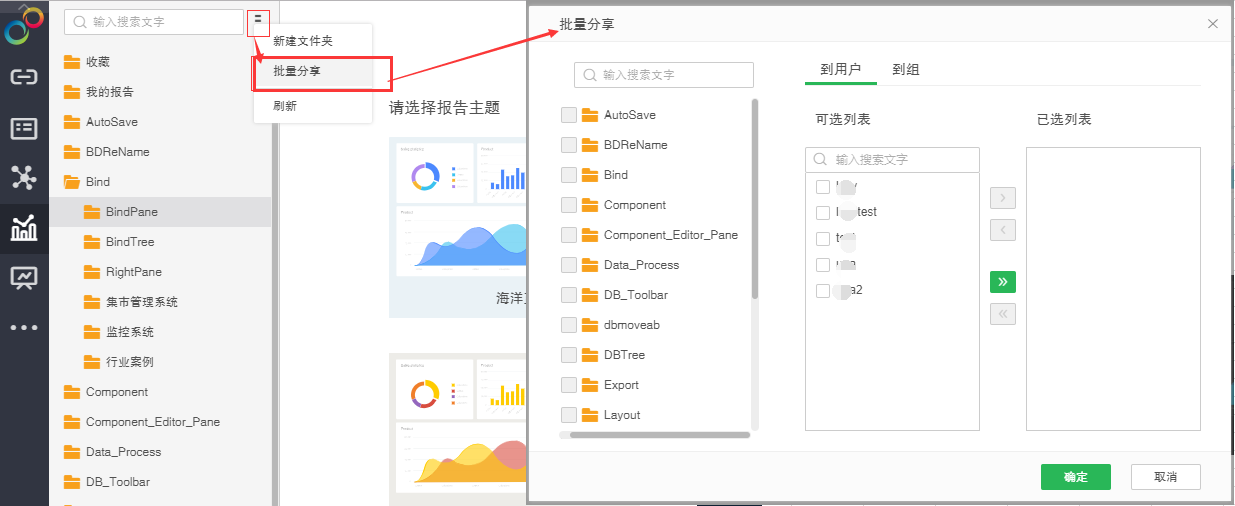1235x506 pixels.
Task: Click the green 确定 button
Action: click(x=1076, y=477)
